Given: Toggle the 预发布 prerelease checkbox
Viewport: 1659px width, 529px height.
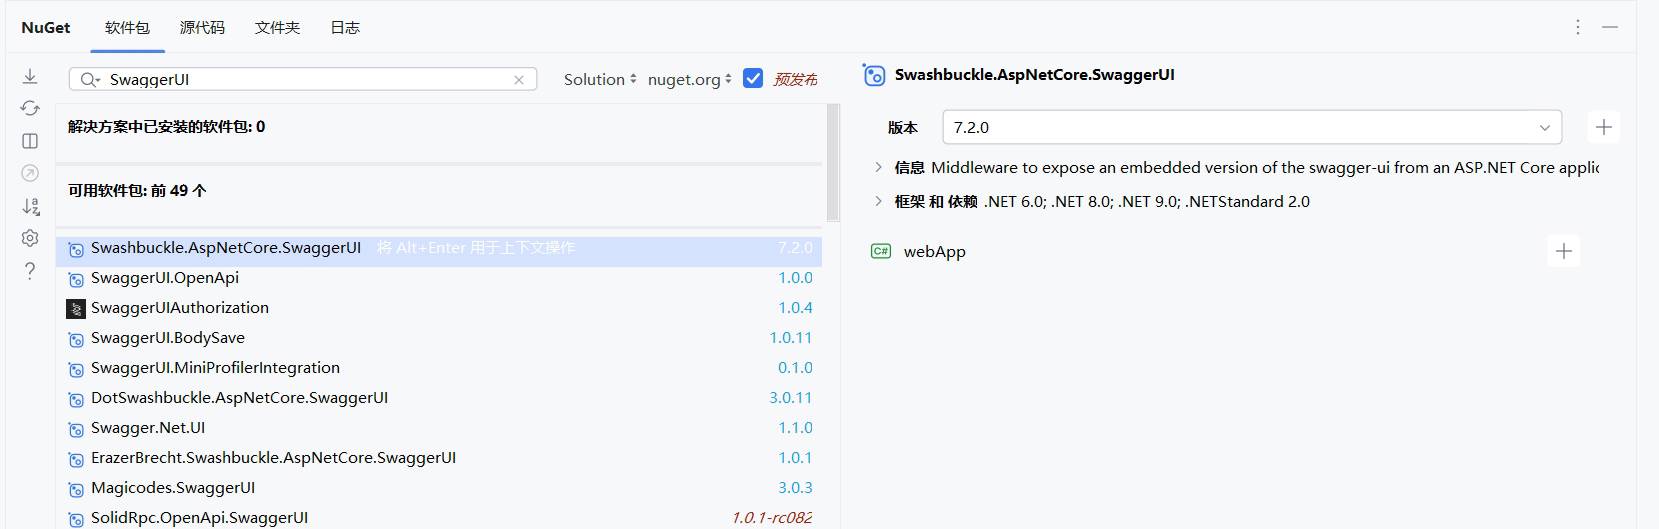Looking at the screenshot, I should (x=753, y=79).
